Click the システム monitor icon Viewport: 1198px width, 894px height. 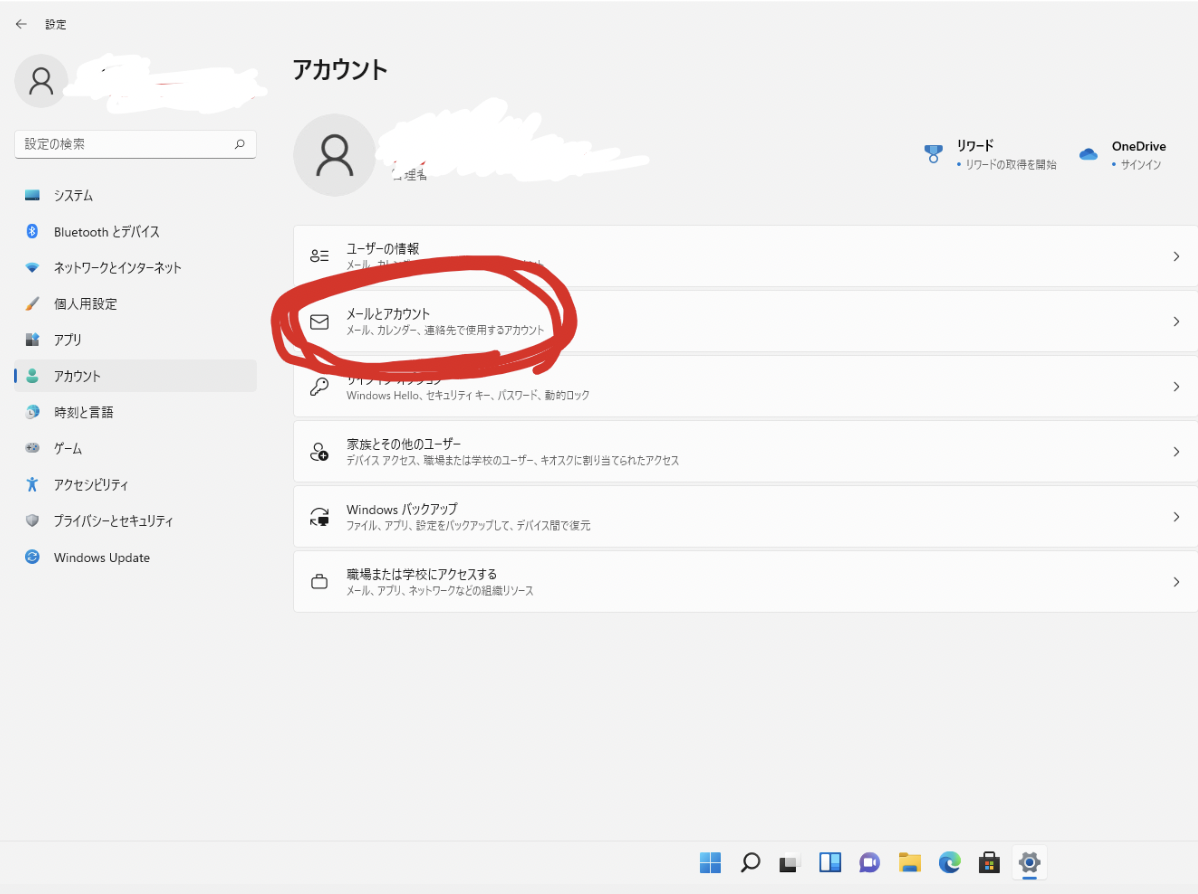click(32, 195)
